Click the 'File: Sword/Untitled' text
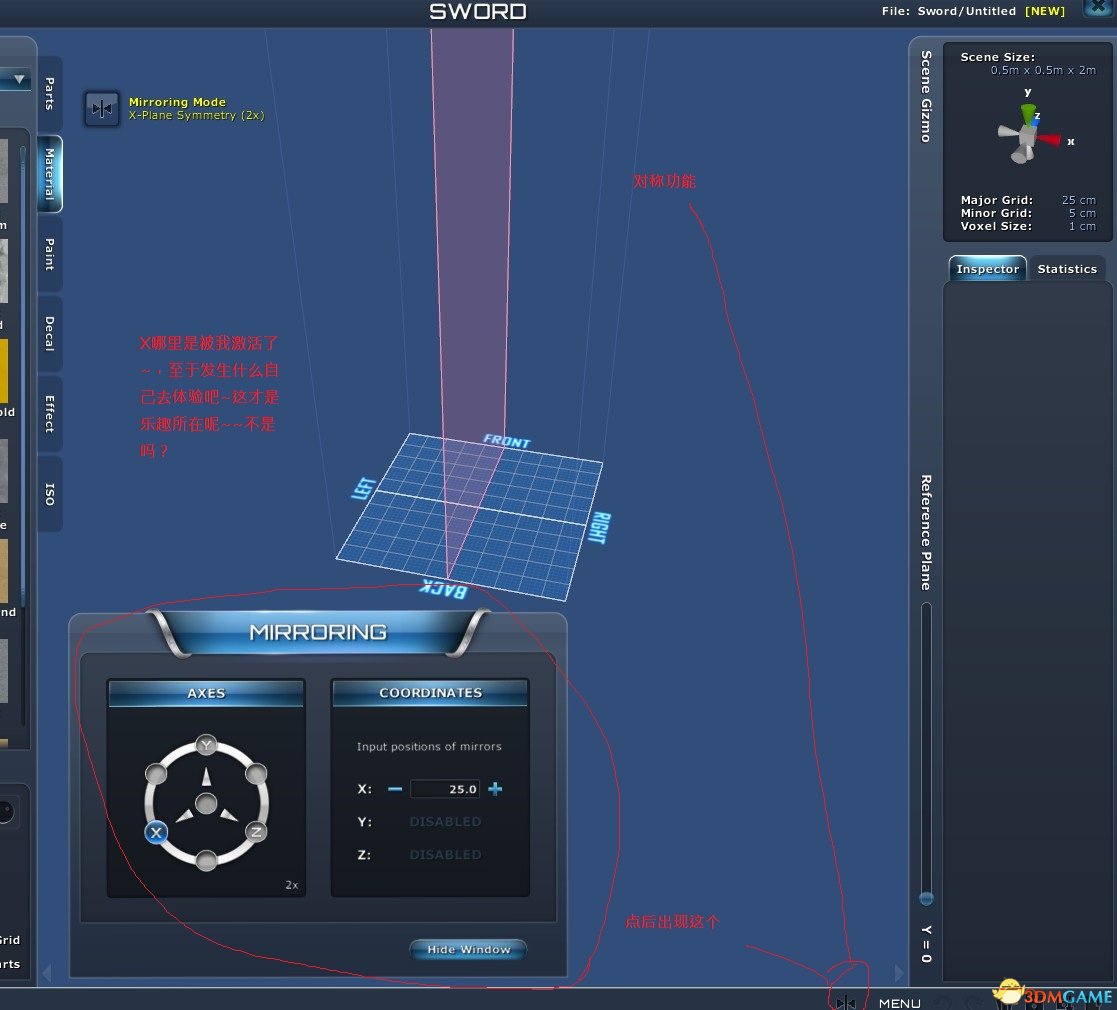This screenshot has width=1117, height=1010. 949,11
